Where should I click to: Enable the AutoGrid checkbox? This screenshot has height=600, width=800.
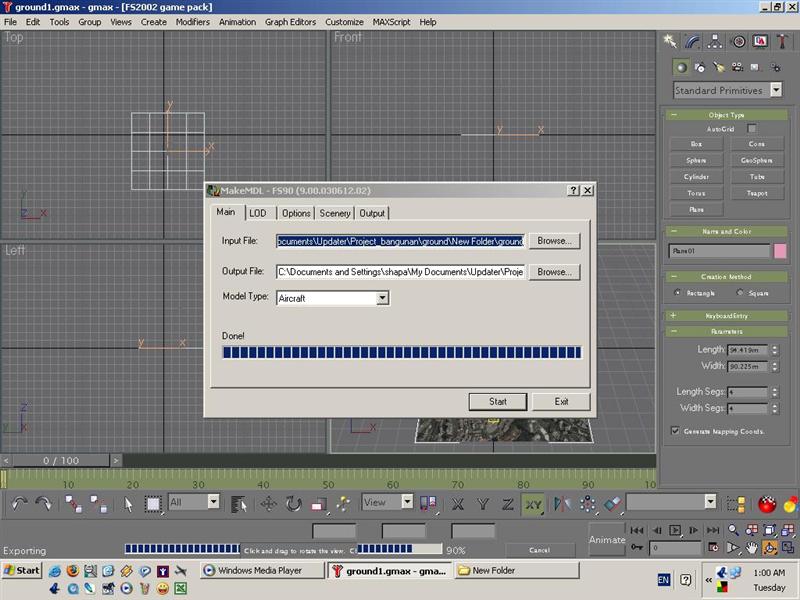752,129
